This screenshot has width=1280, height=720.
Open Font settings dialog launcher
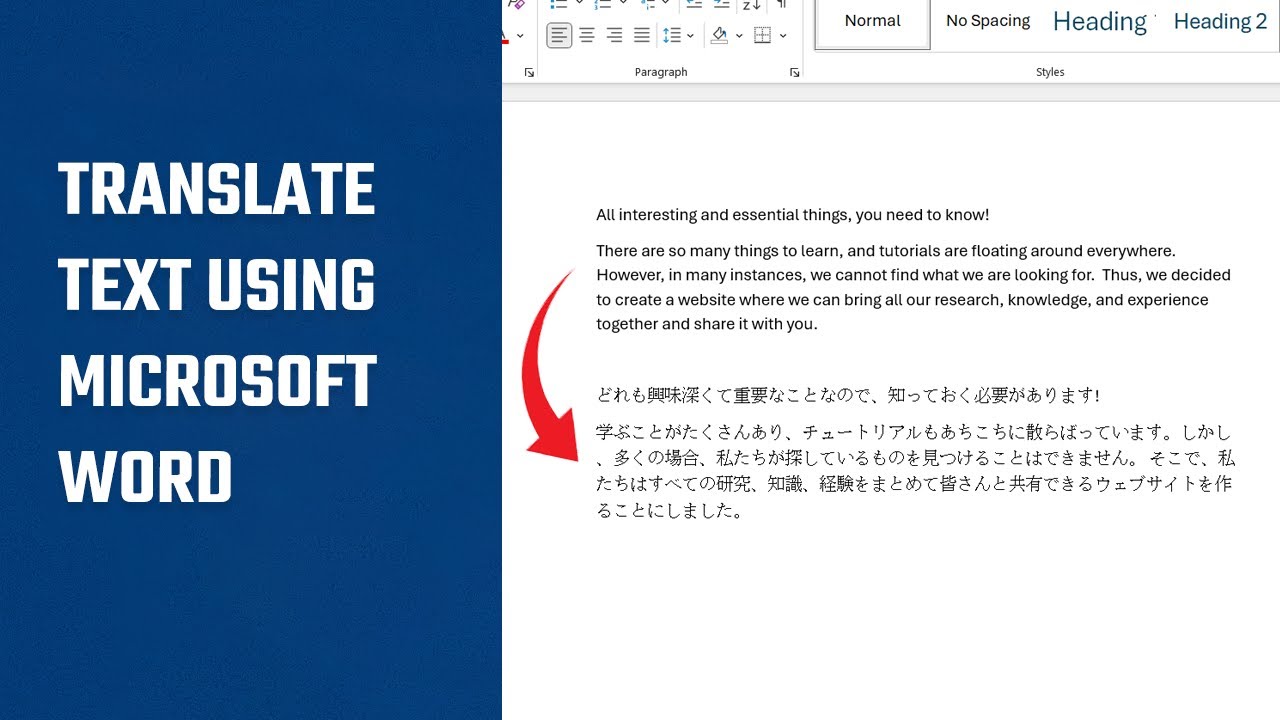point(529,73)
